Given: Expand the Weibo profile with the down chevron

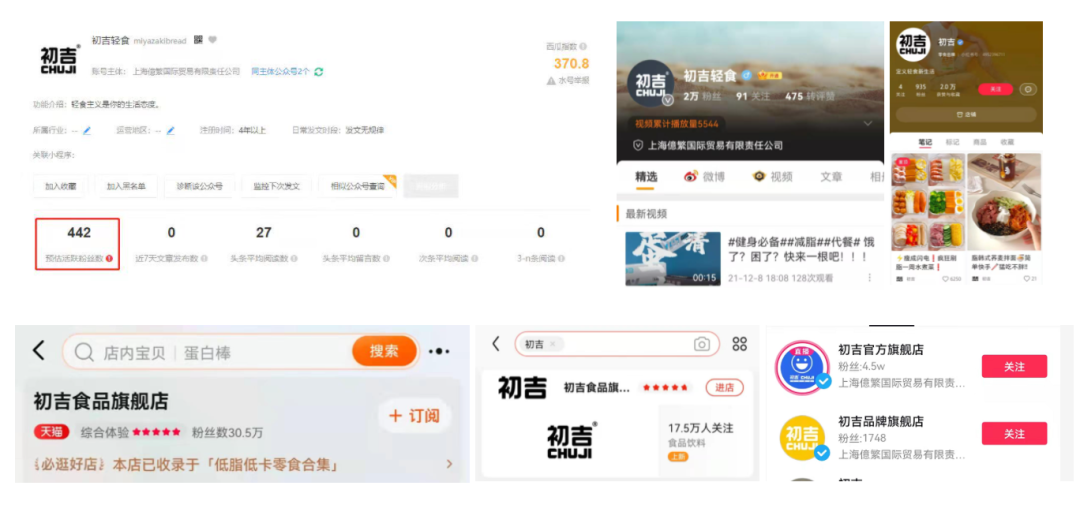Looking at the screenshot, I should [868, 123].
